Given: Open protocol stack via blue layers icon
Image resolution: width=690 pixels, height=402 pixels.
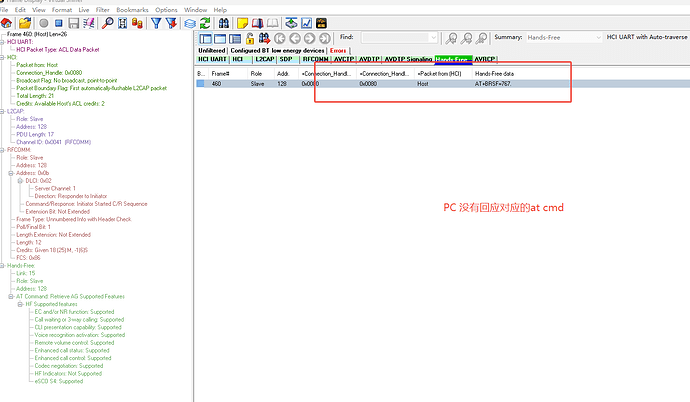Looking at the screenshot, I should pyautogui.click(x=190, y=23).
